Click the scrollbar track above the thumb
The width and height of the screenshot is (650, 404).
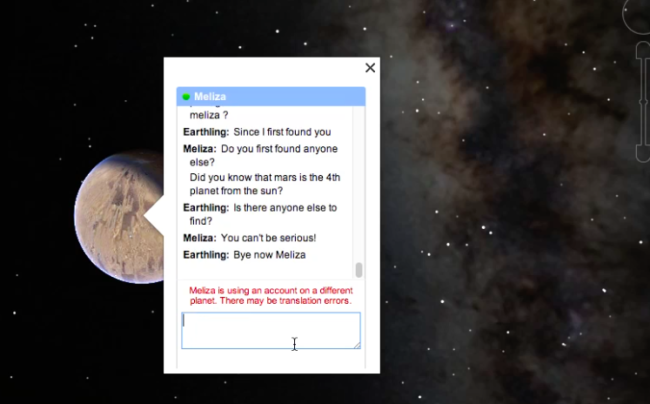[x=359, y=180]
